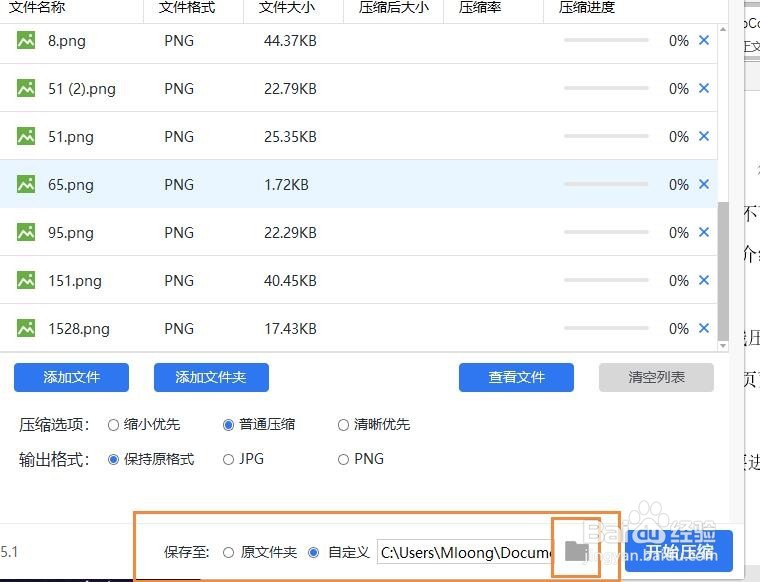
Task: Click the 添加文件夹 button
Action: coord(211,377)
